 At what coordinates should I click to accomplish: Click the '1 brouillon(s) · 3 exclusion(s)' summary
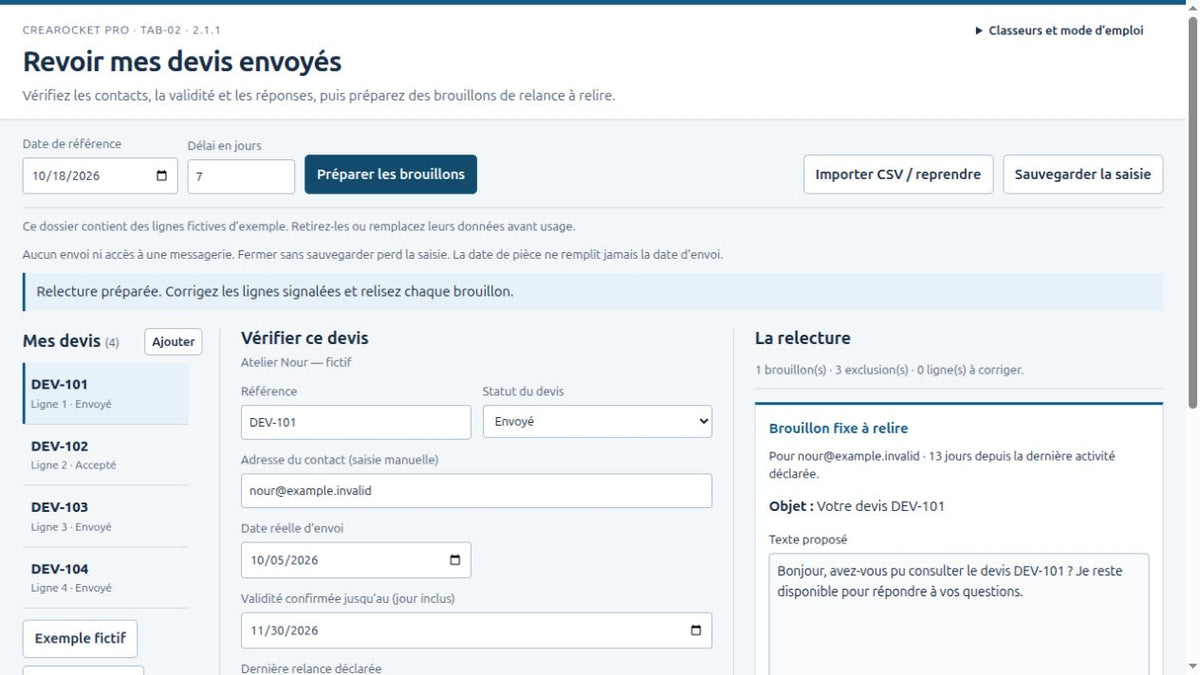click(889, 370)
